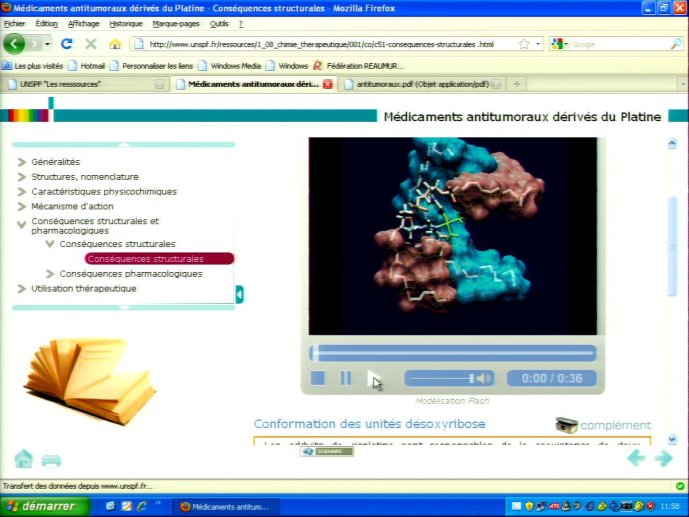Reload the page with the refresh icon
Screen dimensions: 689x517
click(67, 43)
